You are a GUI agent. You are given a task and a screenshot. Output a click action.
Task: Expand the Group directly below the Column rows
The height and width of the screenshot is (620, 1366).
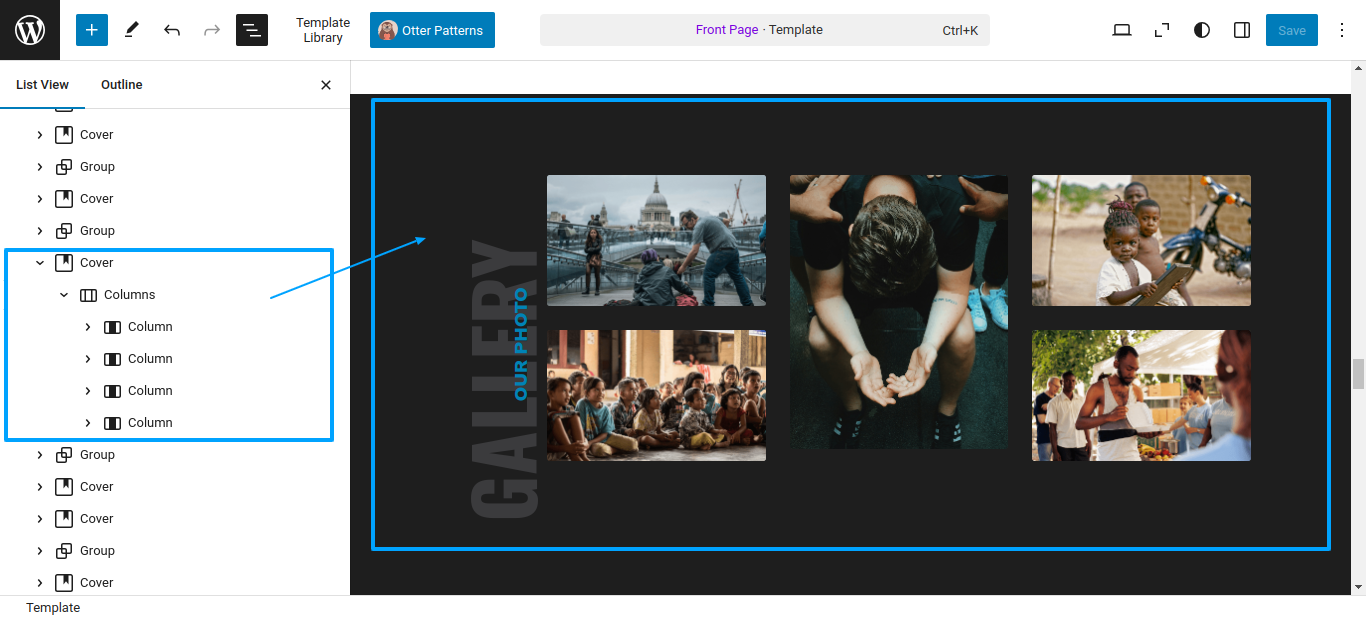pyautogui.click(x=40, y=455)
